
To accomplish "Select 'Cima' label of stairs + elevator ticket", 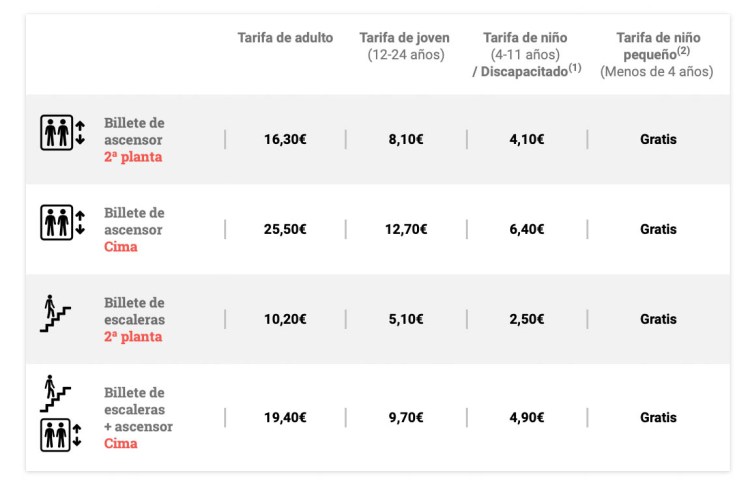I will 121,443.
